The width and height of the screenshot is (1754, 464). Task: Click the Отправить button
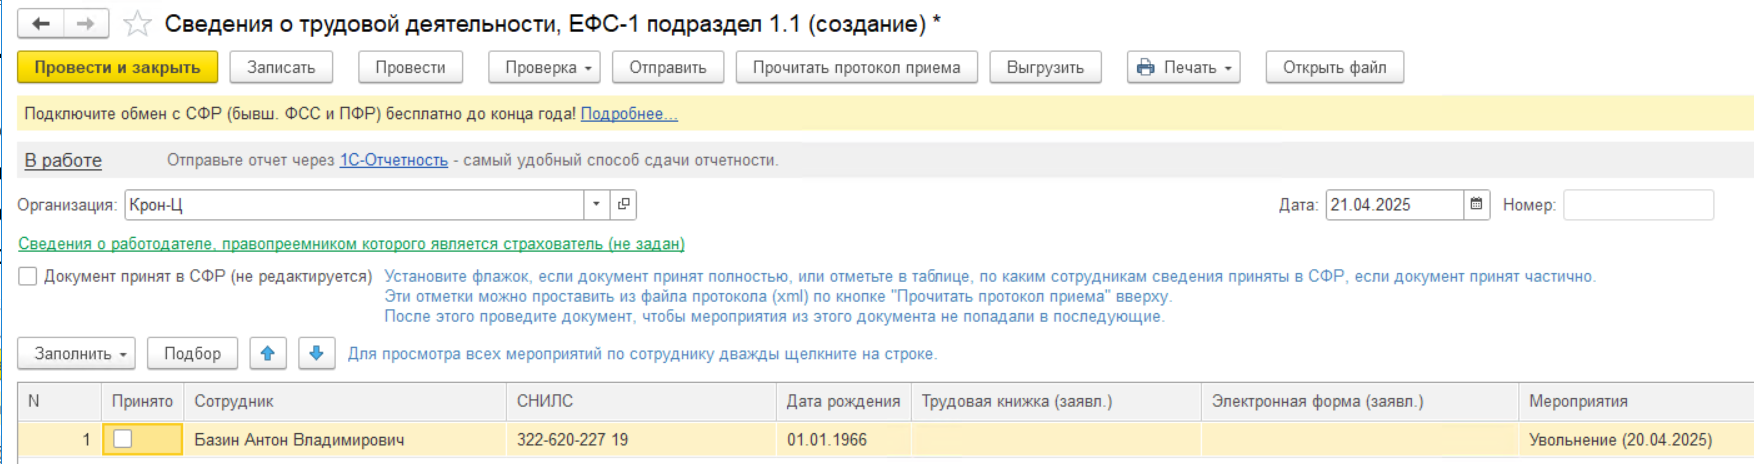pyautogui.click(x=668, y=67)
